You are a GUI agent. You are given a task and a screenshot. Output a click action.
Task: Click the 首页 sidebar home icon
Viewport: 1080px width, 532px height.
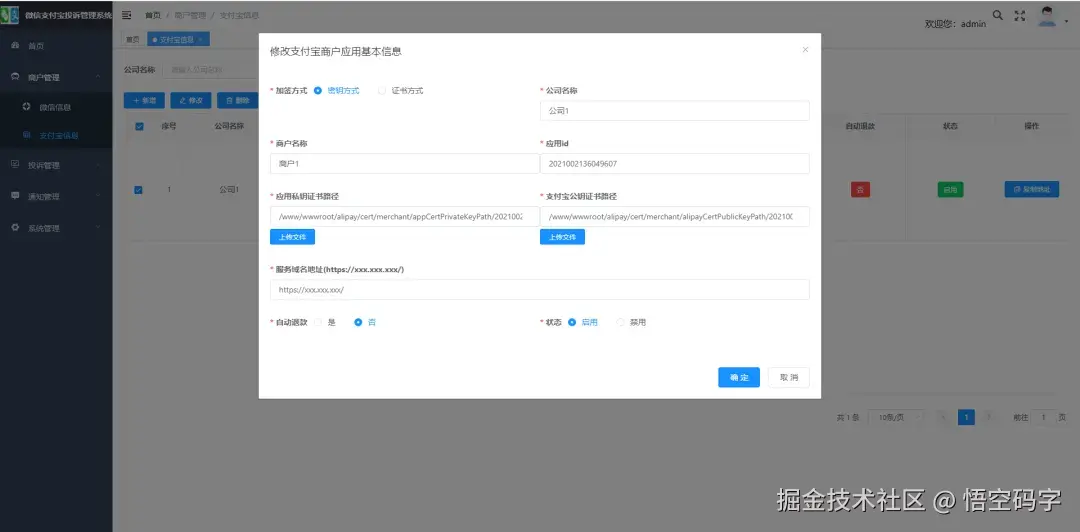point(15,45)
